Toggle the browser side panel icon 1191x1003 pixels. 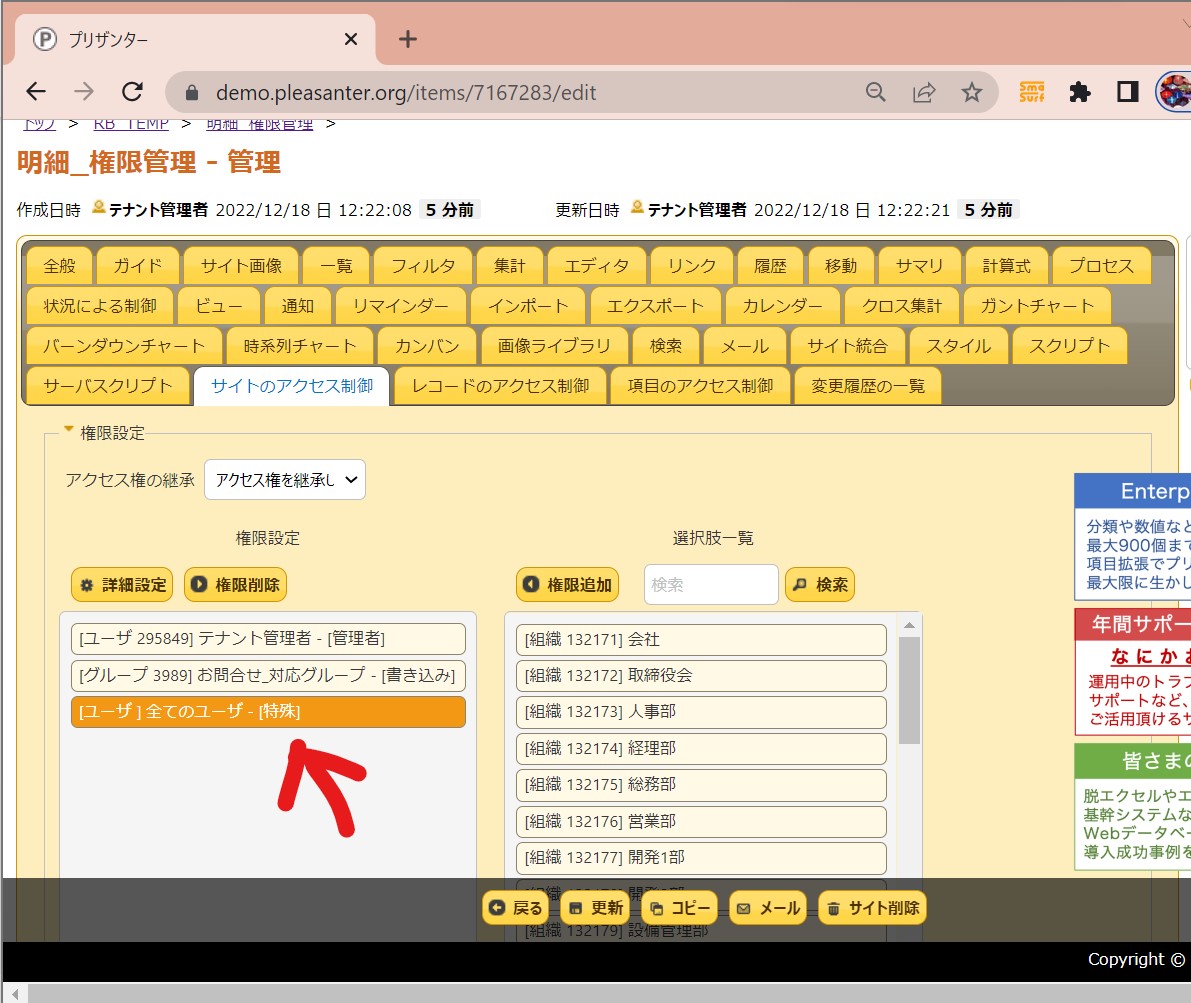1128,92
